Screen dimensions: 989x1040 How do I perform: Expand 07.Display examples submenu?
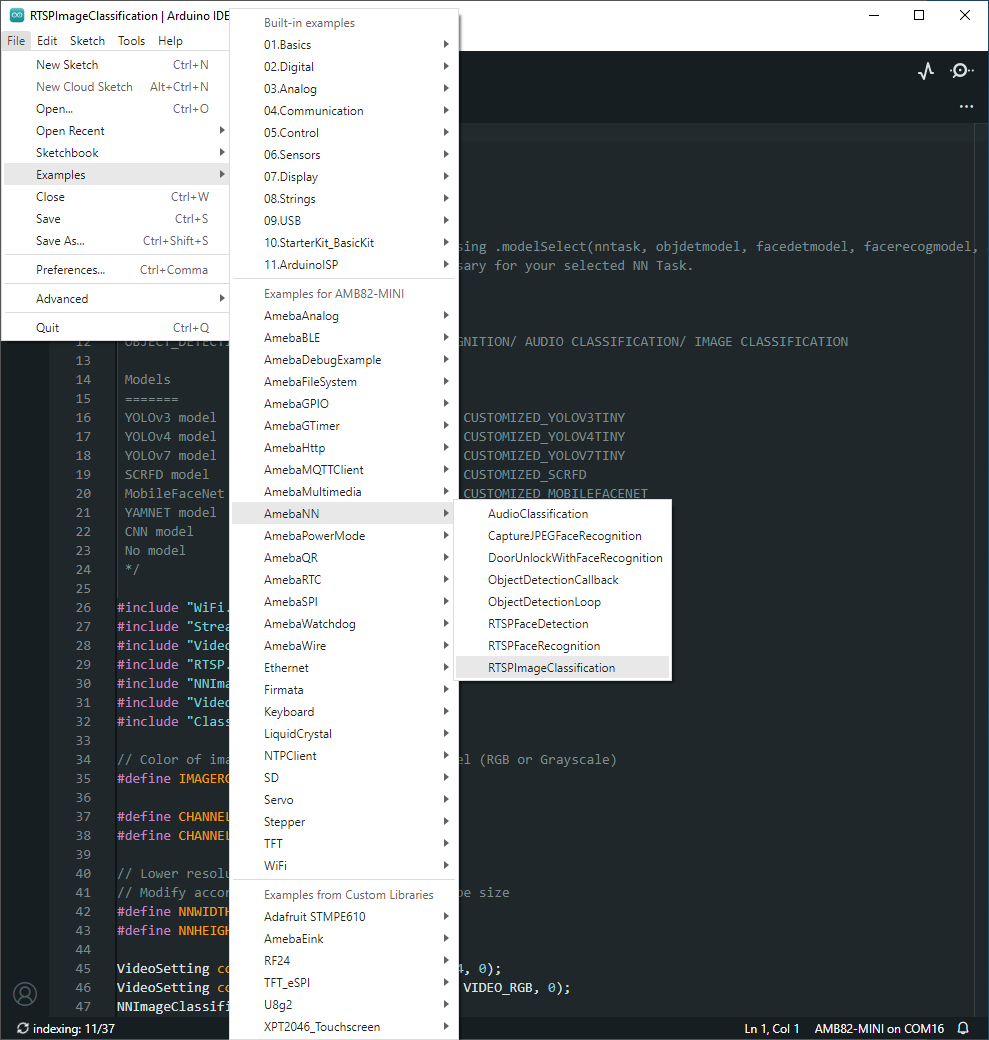[344, 176]
